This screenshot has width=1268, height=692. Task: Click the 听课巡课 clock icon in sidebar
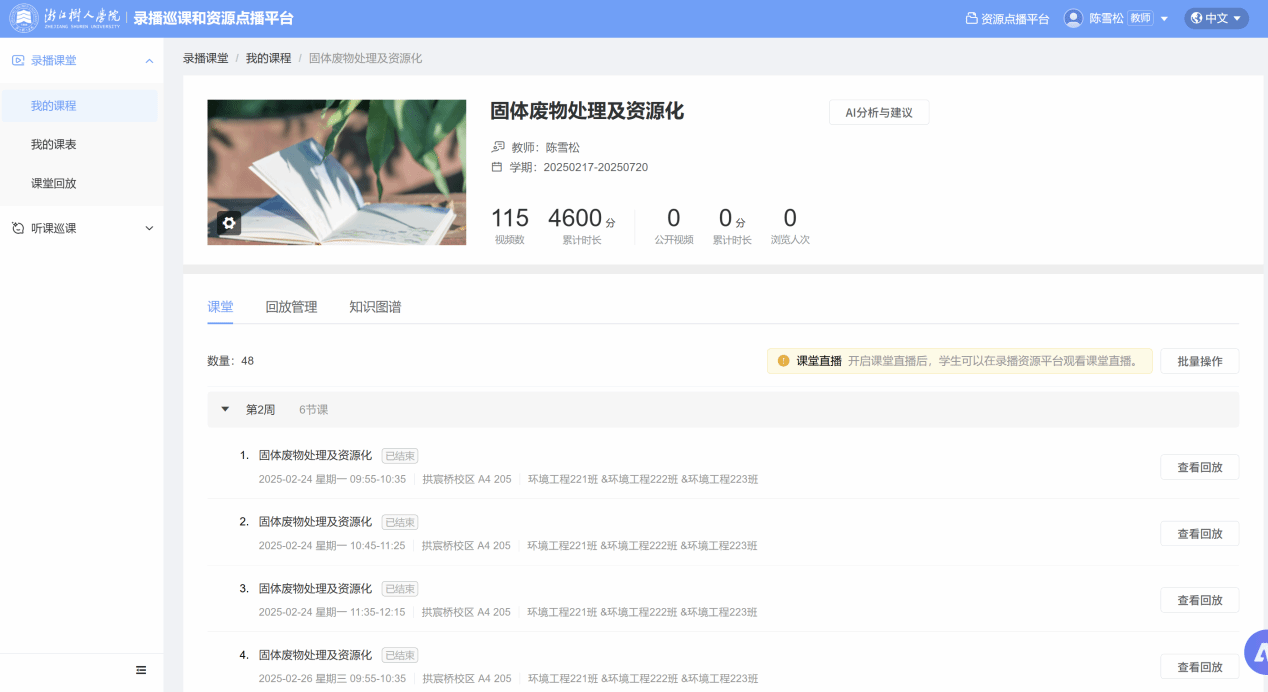(17, 228)
